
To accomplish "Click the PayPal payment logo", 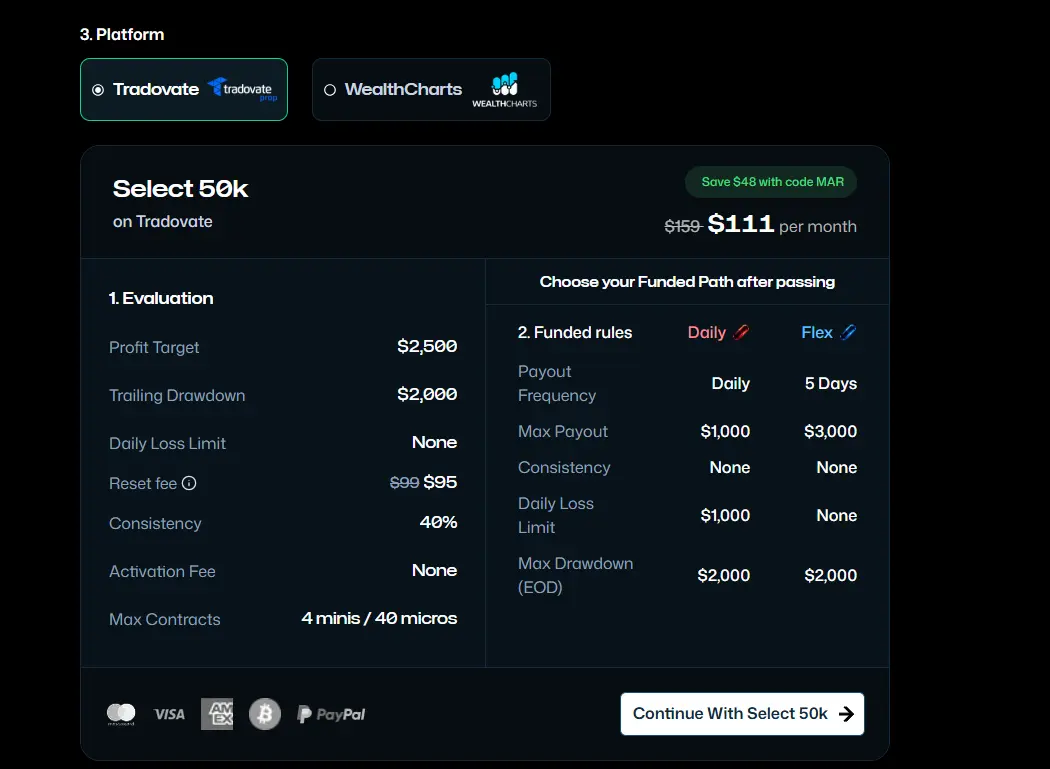I will coord(331,714).
